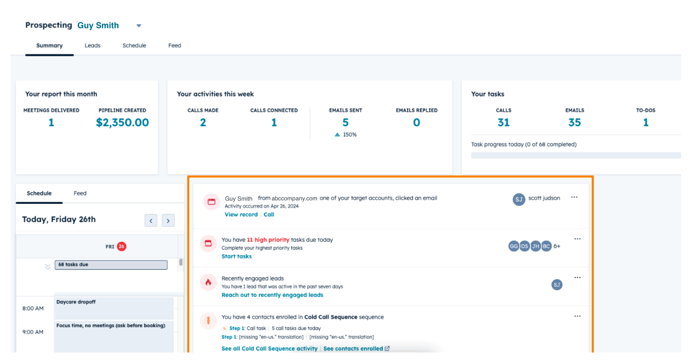Open the top Schedule tab
The width and height of the screenshot is (690, 362).
(x=134, y=45)
